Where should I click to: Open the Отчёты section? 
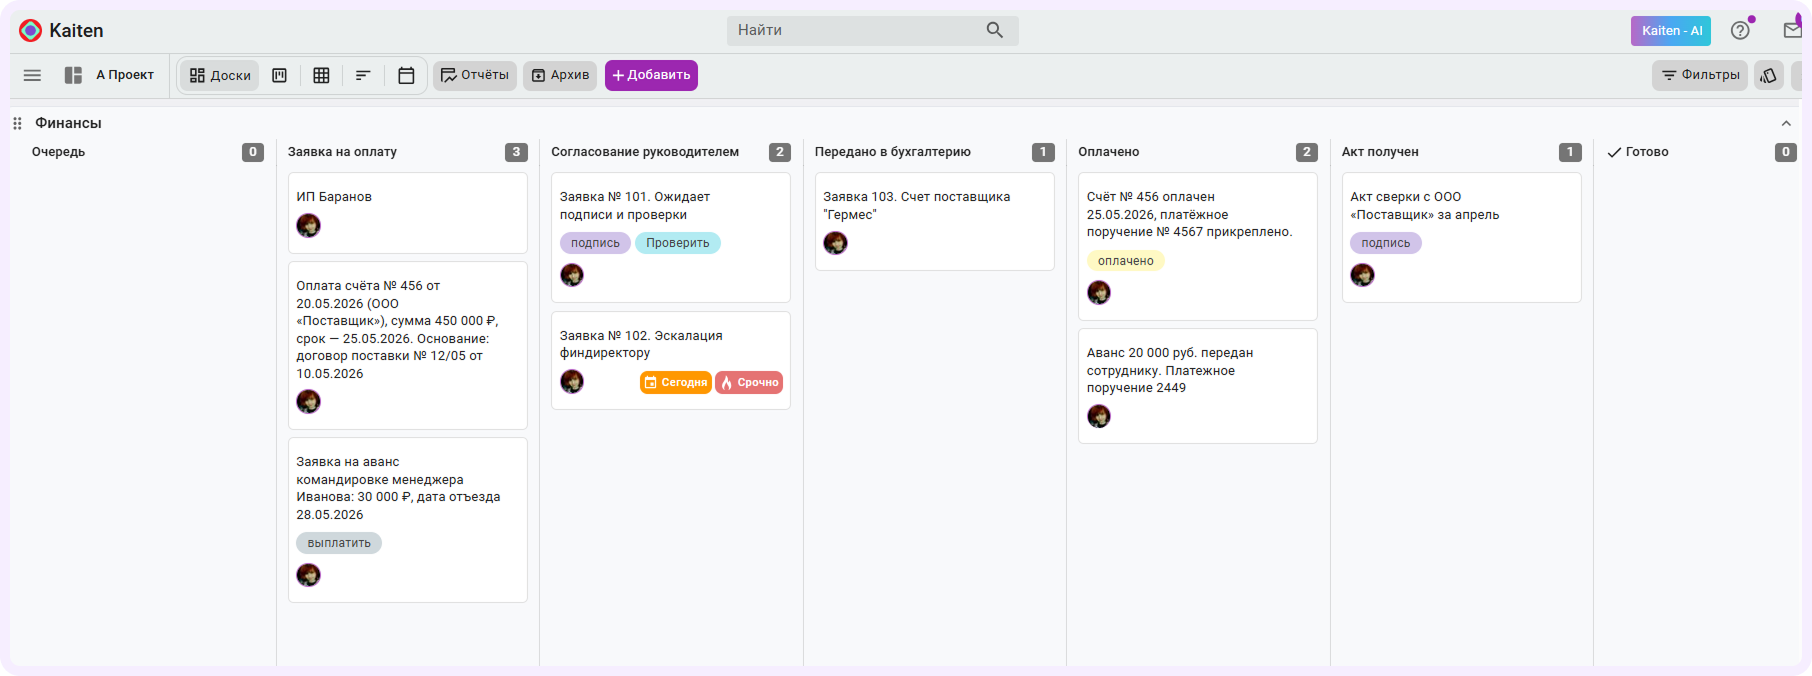475,75
